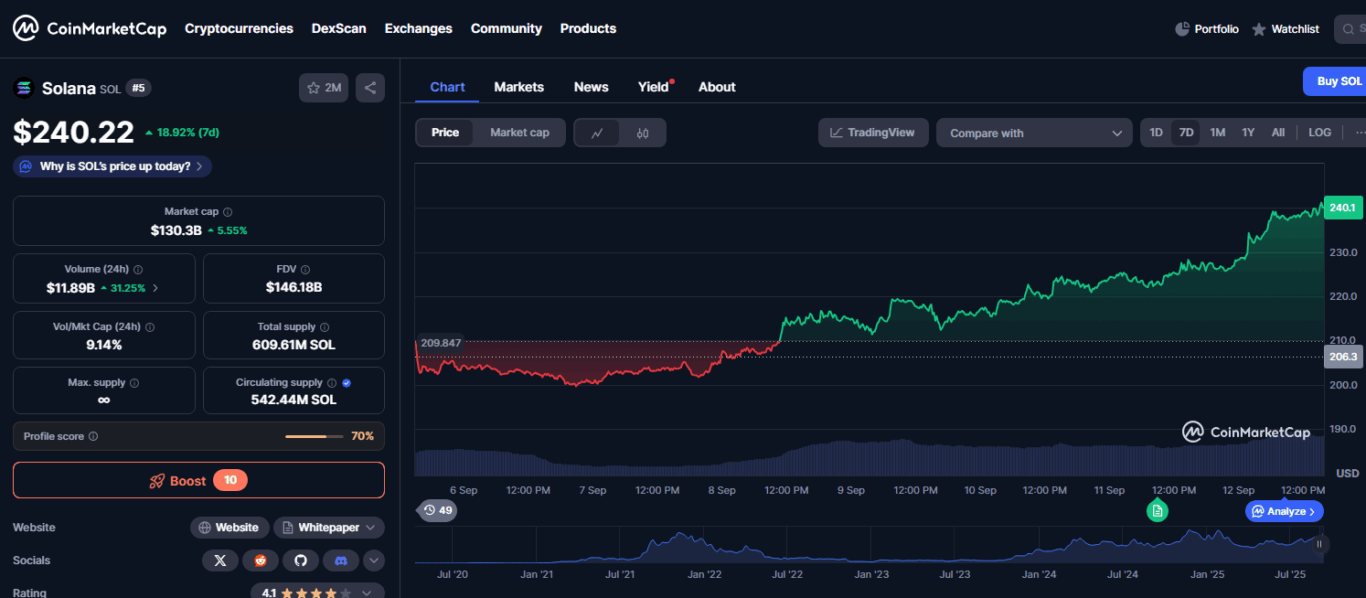Expand the Rating dropdown chevron
The width and height of the screenshot is (1366, 598).
coord(369,593)
